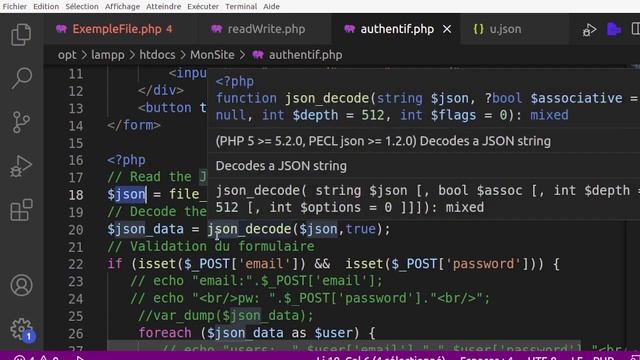Click 'true' argument on line 20
640x360 pixels.
[x=360, y=229]
